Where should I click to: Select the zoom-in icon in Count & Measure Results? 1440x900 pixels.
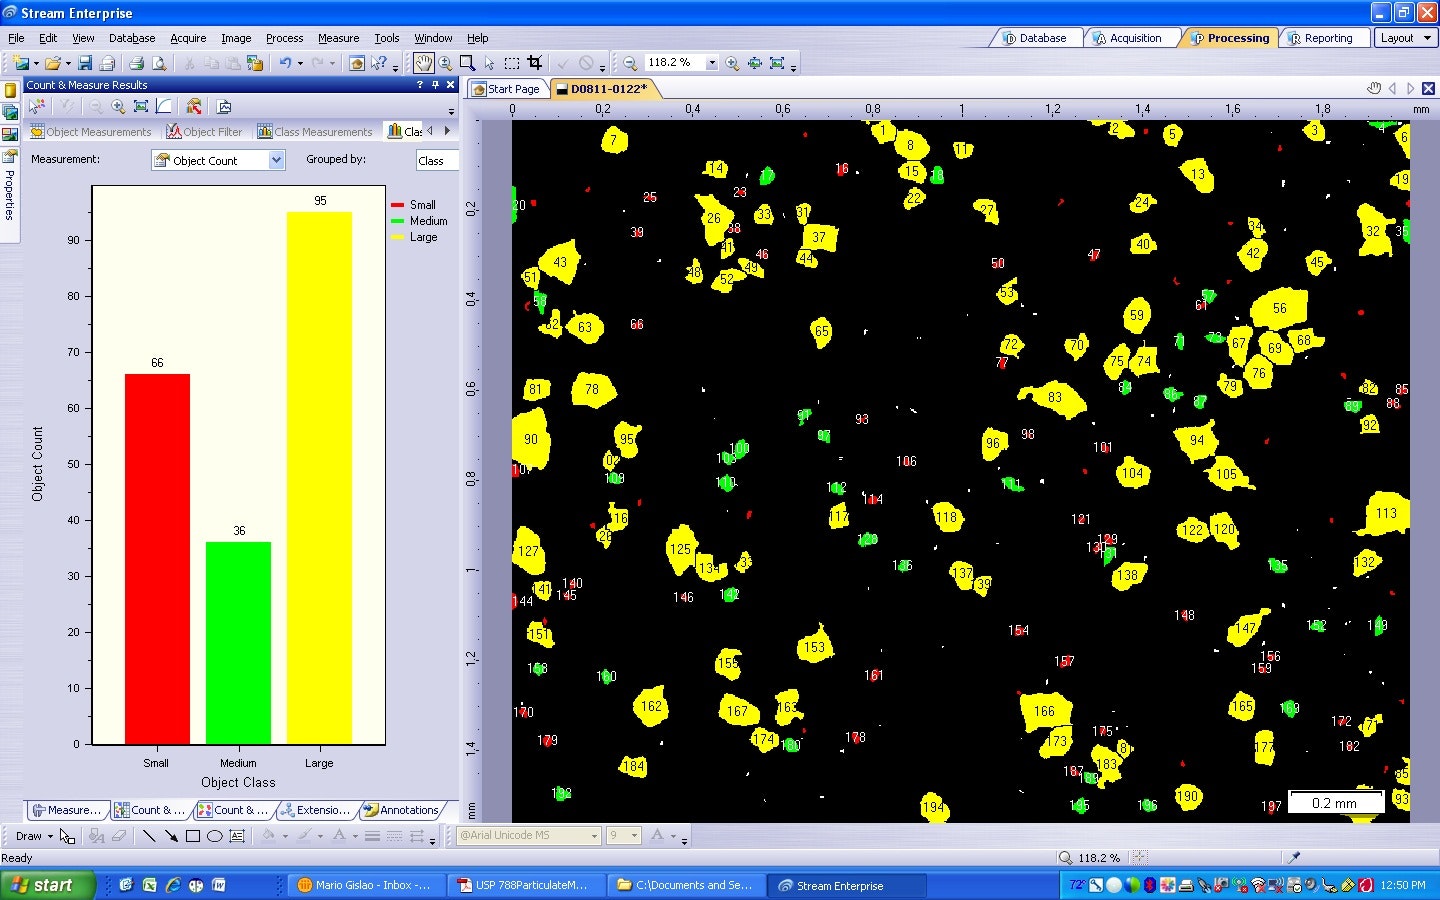click(118, 106)
